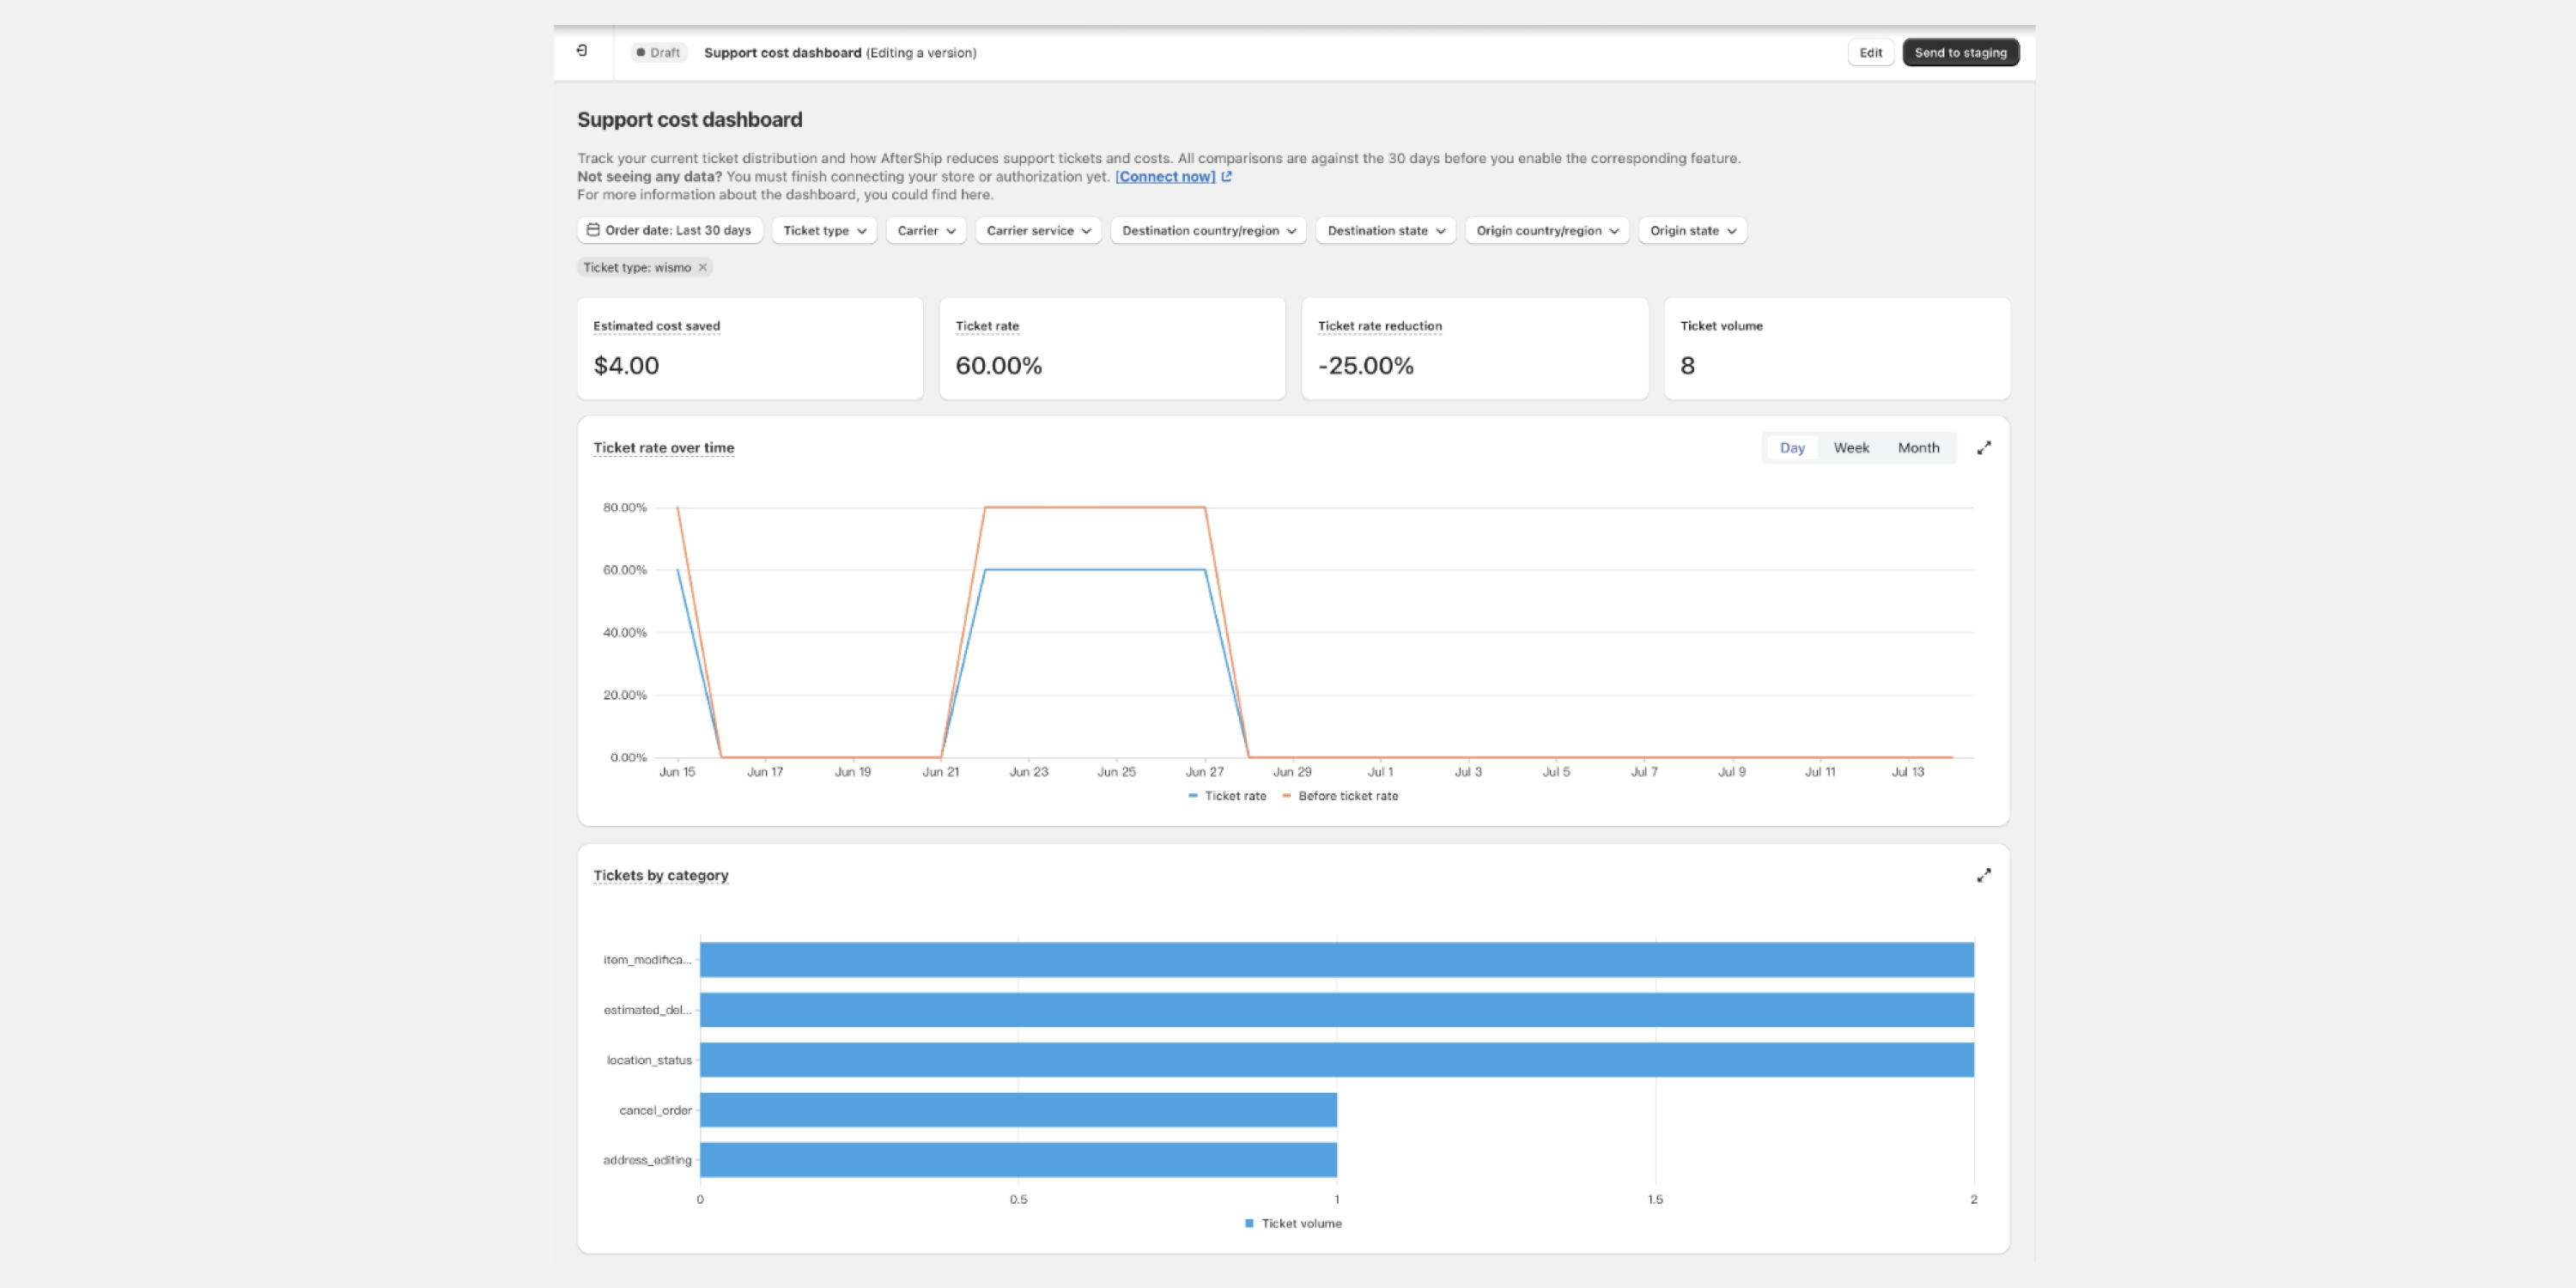This screenshot has height=1288, width=2576.
Task: Click the Ticket rate reduction label
Action: coord(1379,326)
